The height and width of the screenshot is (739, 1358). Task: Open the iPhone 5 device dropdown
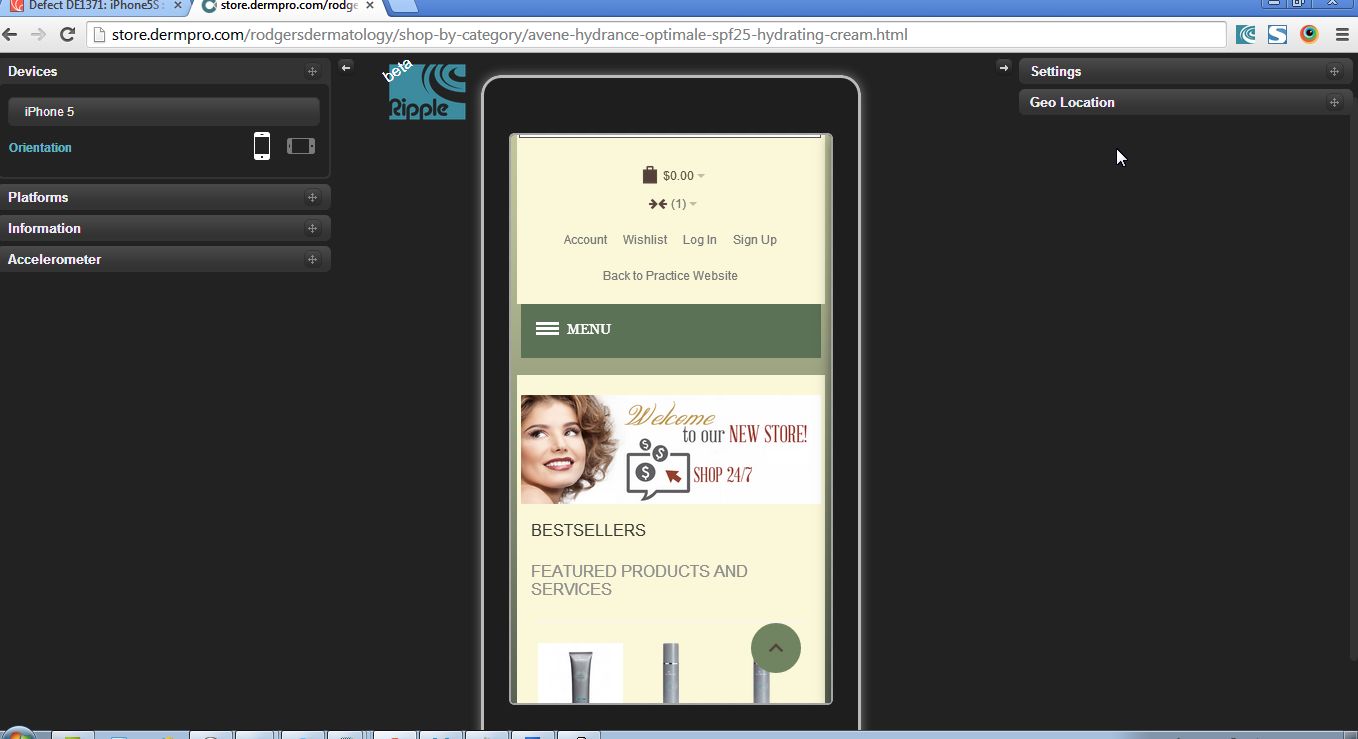click(164, 112)
